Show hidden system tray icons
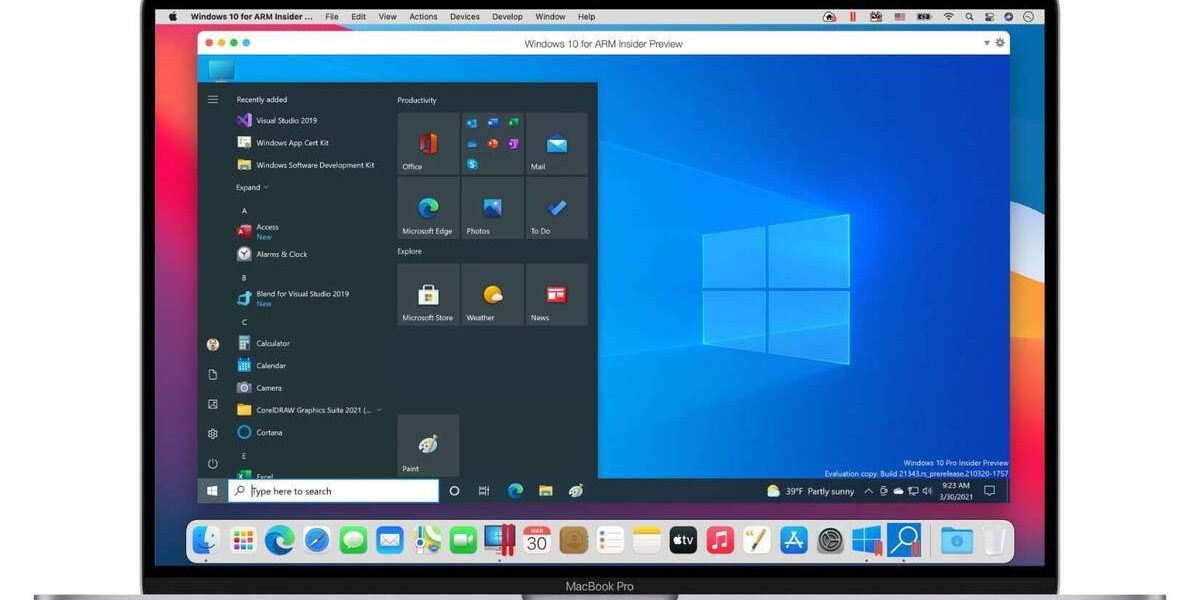The width and height of the screenshot is (1200, 600). click(868, 491)
